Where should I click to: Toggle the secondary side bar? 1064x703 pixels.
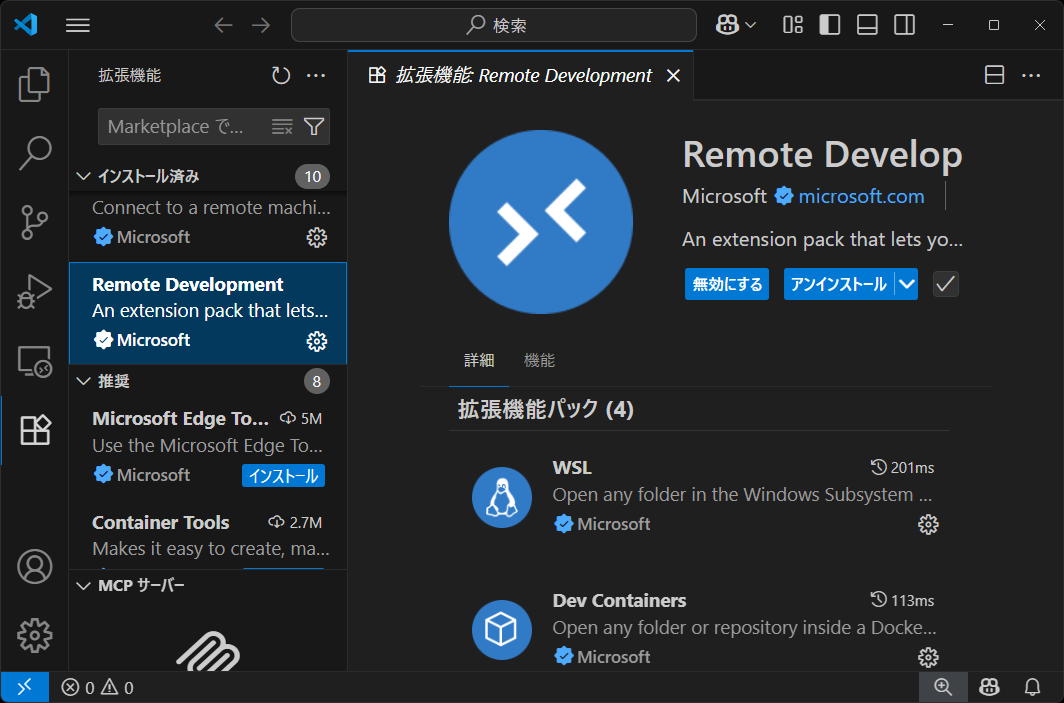pyautogui.click(x=904, y=25)
